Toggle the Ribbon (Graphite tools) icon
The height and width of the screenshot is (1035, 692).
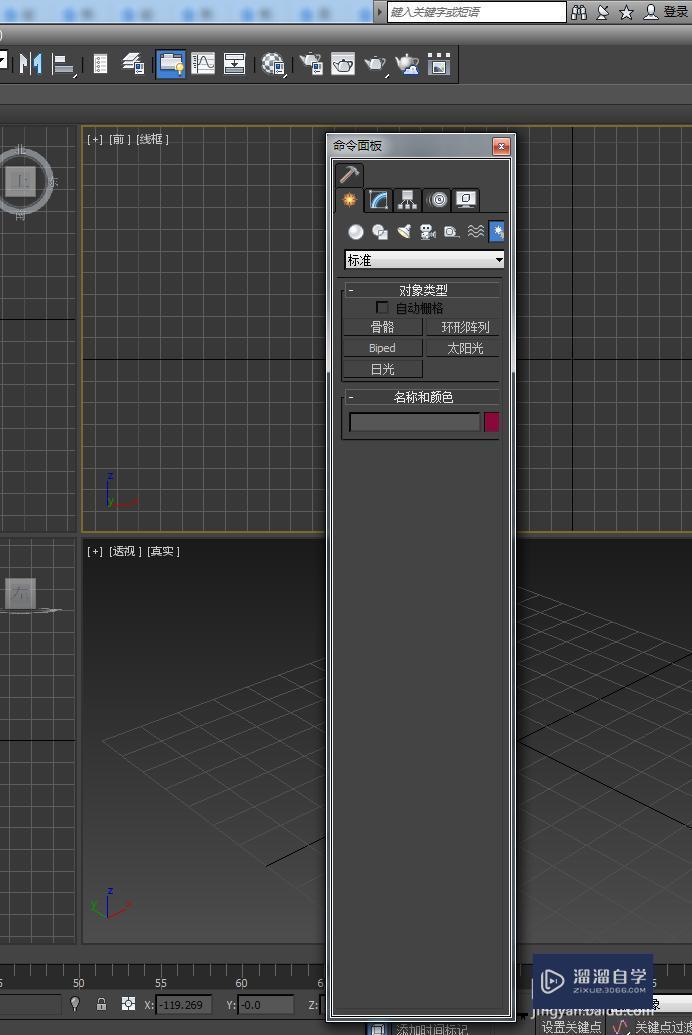[x=170, y=64]
